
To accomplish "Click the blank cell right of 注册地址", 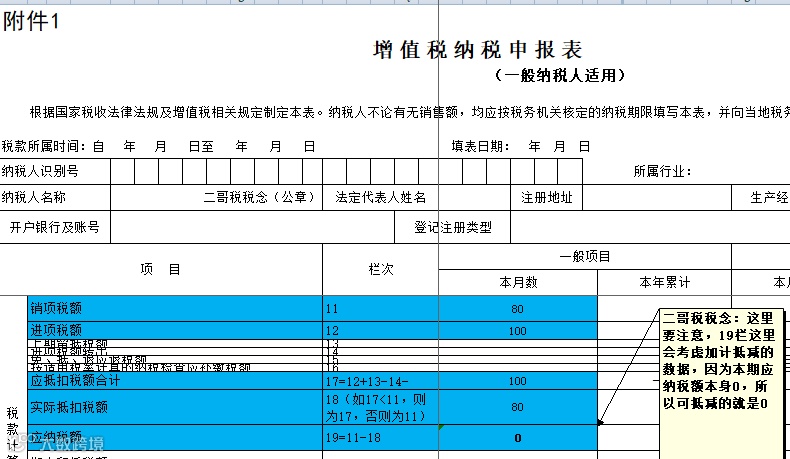I will [x=657, y=197].
